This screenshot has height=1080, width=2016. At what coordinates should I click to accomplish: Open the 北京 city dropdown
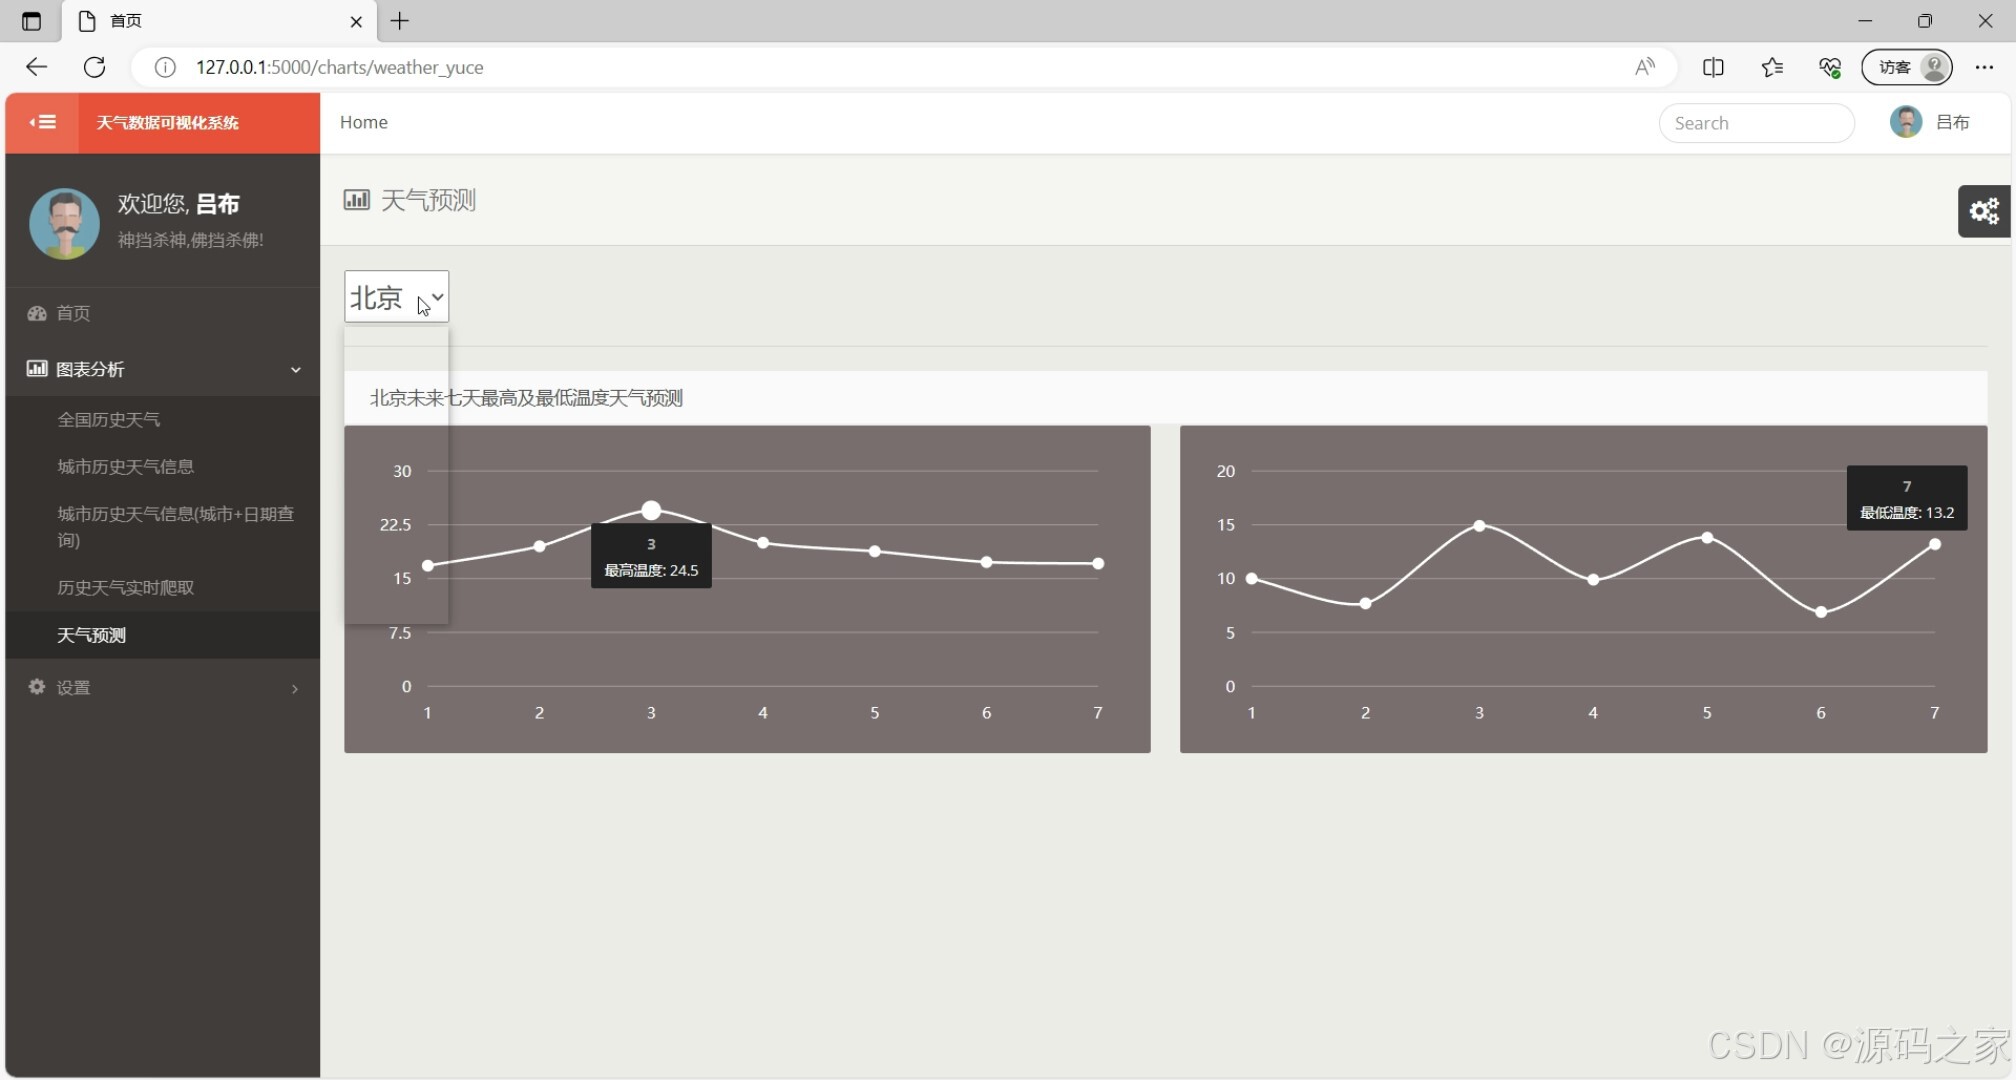pyautogui.click(x=396, y=297)
